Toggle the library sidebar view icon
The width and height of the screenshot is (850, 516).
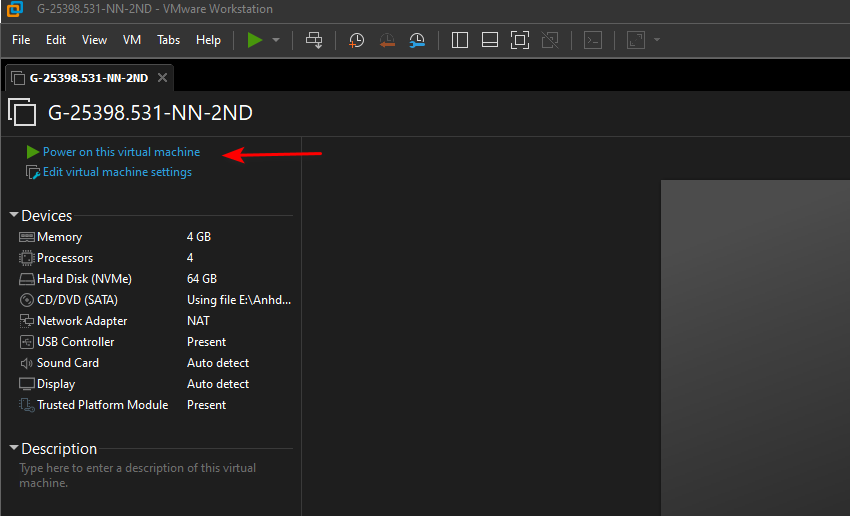[x=460, y=40]
